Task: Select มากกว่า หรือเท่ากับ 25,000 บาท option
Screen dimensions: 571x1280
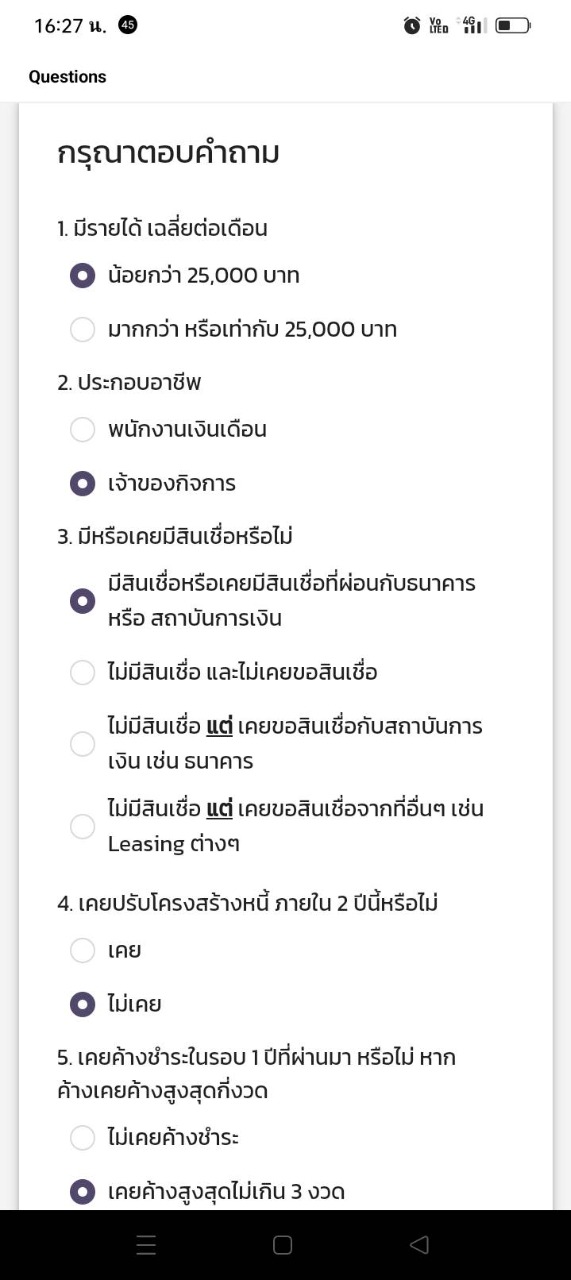Action: [234, 329]
